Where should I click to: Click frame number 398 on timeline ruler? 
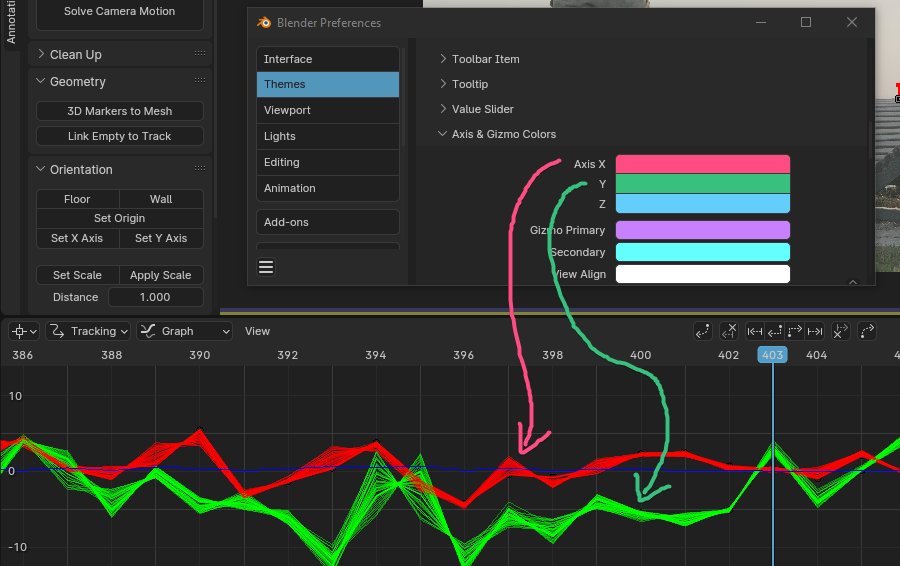coord(553,355)
